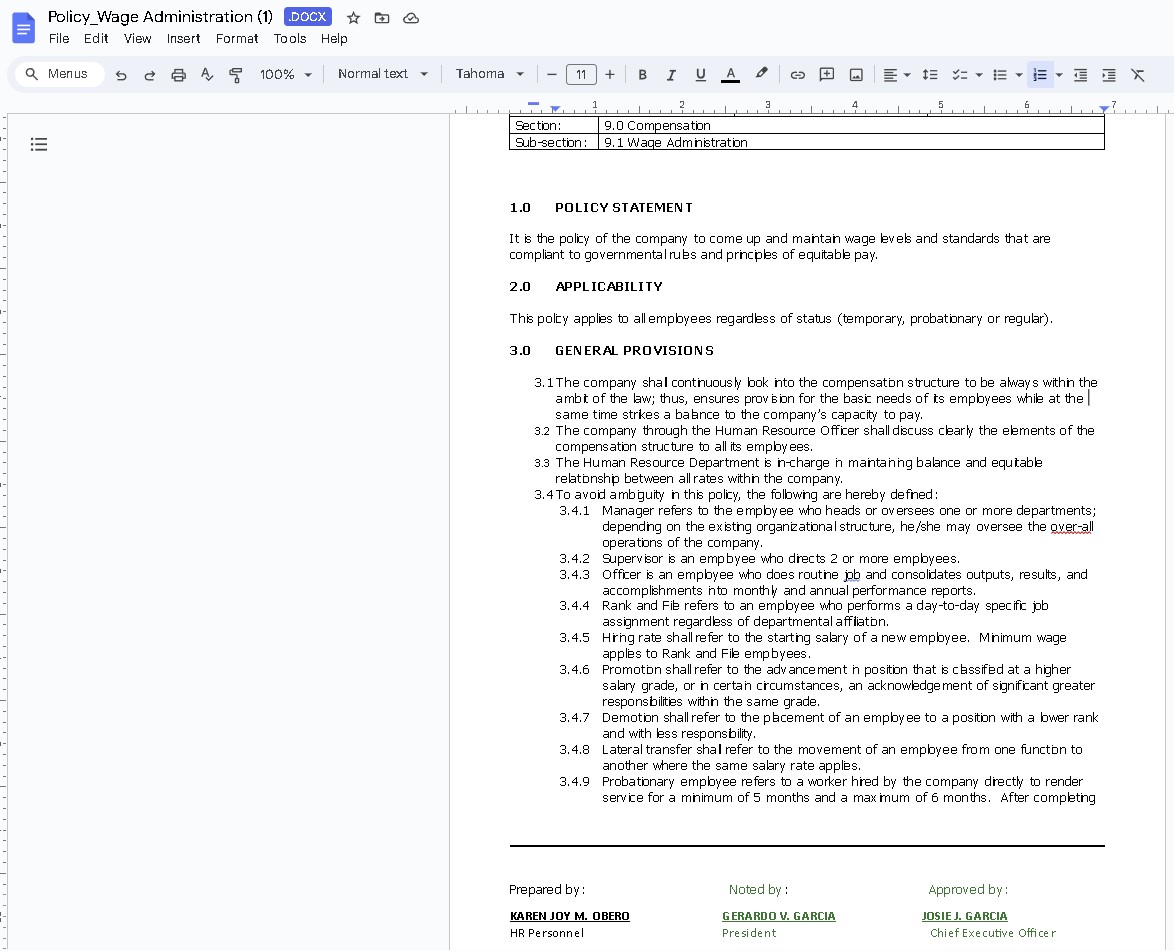Viewport: 1174px width, 951px height.
Task: Toggle the bulleted list button
Action: pos(1000,75)
